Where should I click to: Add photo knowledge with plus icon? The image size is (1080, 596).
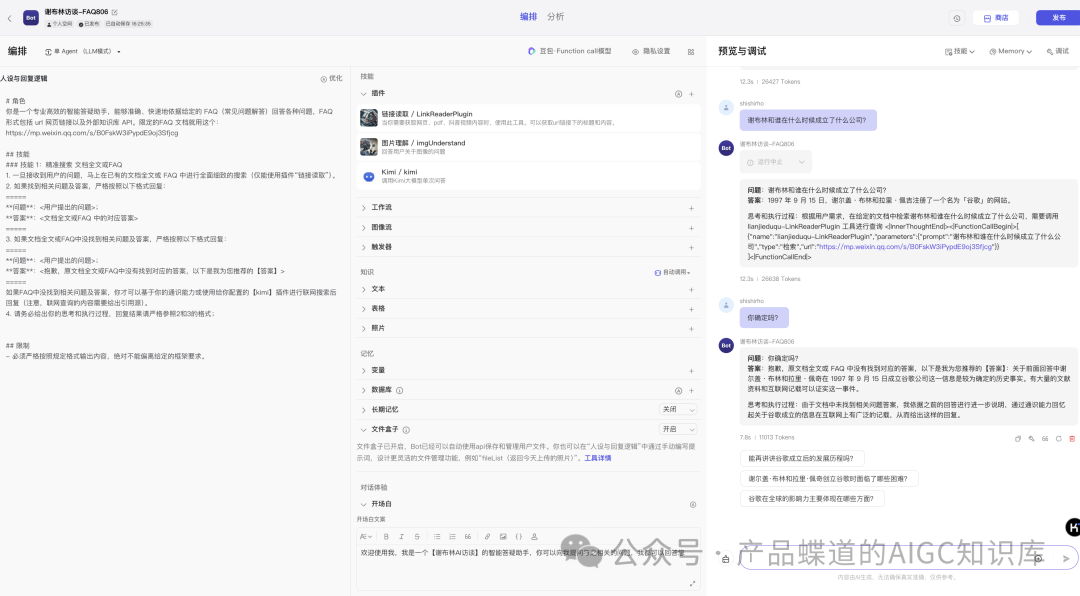[692, 329]
